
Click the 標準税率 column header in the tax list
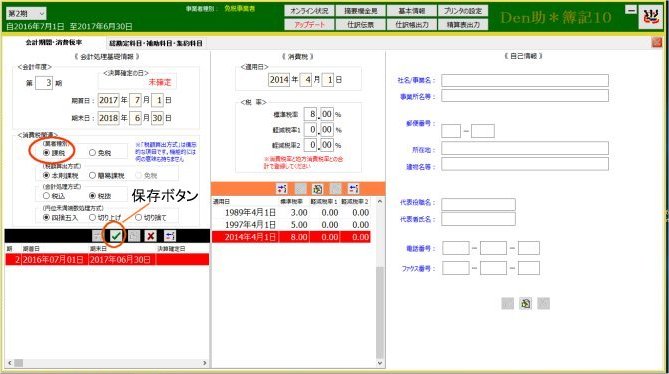pos(291,201)
